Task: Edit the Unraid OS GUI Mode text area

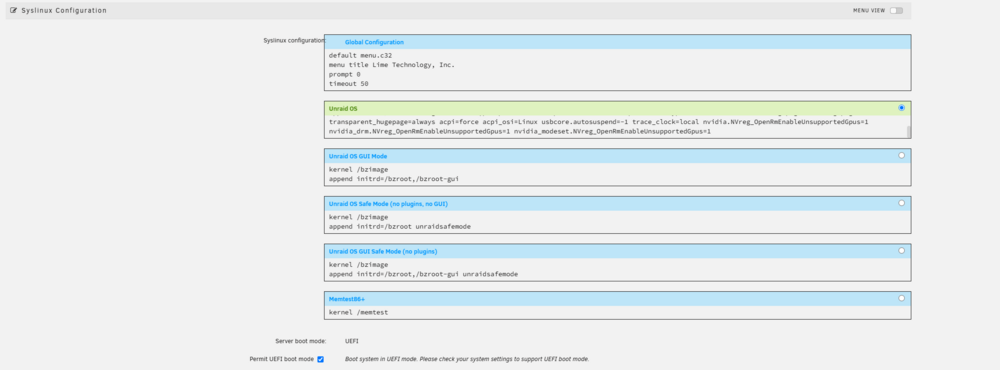Action: [617, 174]
